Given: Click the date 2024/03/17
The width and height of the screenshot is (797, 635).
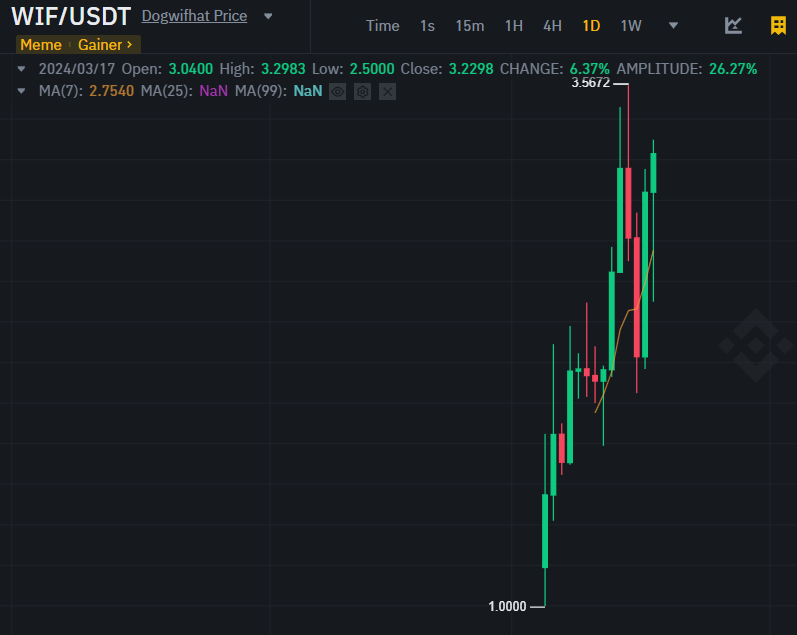Looking at the screenshot, I should tap(77, 69).
